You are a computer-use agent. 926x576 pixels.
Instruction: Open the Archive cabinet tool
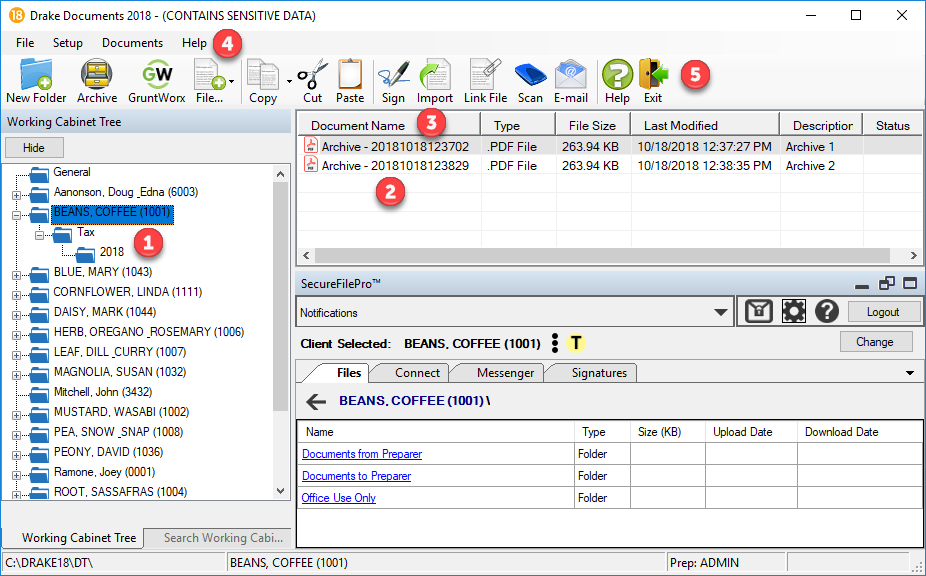point(97,82)
